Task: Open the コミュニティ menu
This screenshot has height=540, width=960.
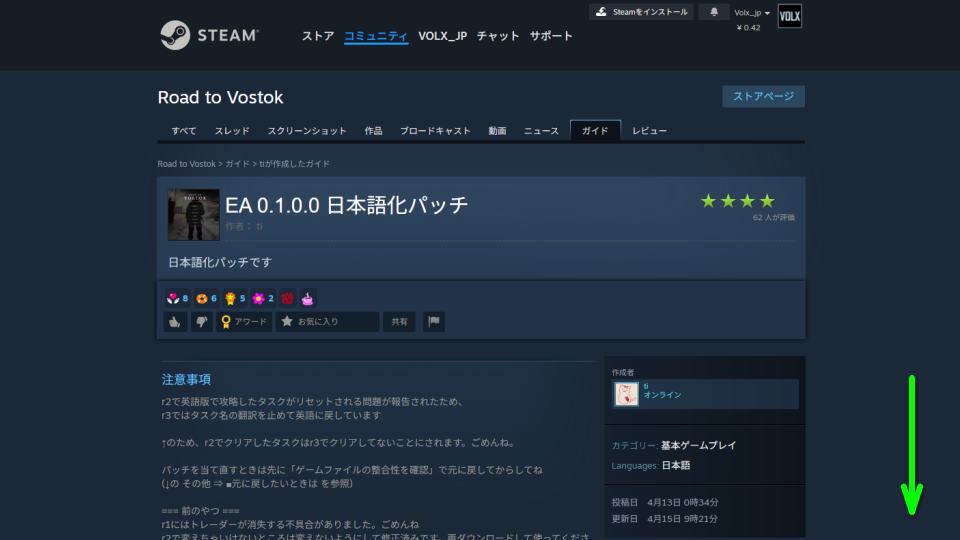Action: [375, 36]
